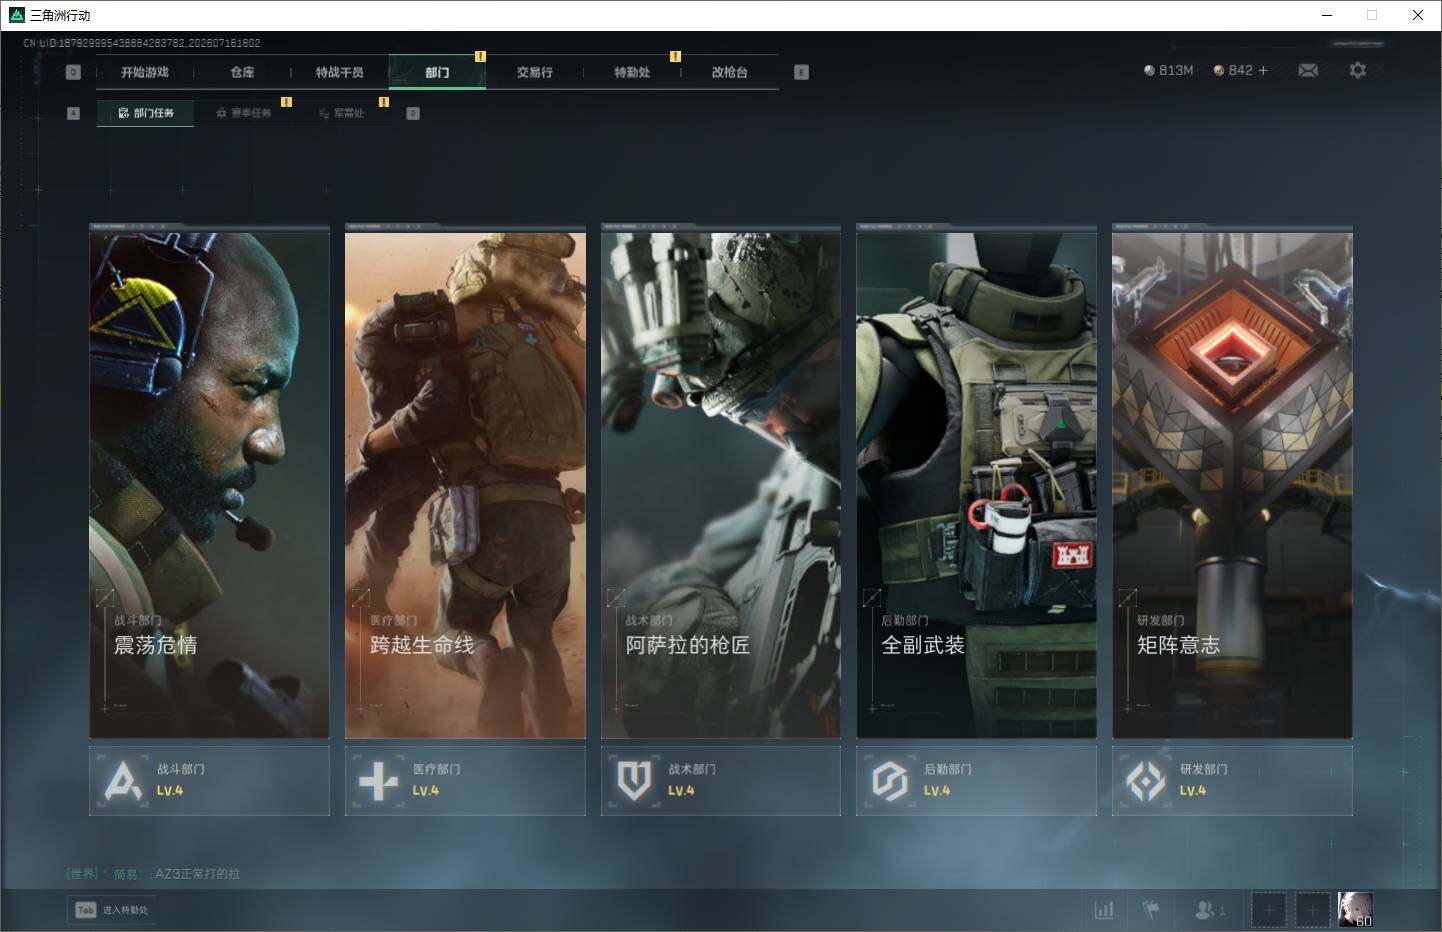Switch to the 仓库 tab
The height and width of the screenshot is (932, 1442).
242,72
